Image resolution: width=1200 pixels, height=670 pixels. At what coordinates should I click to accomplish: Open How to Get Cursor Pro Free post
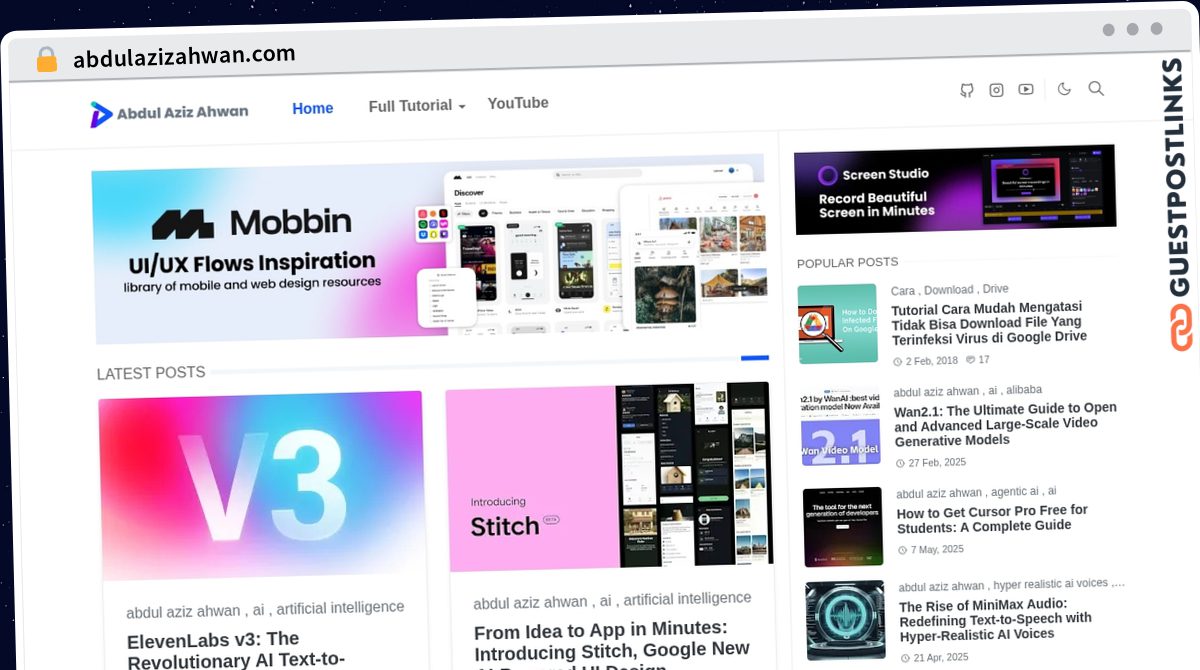[x=993, y=518]
